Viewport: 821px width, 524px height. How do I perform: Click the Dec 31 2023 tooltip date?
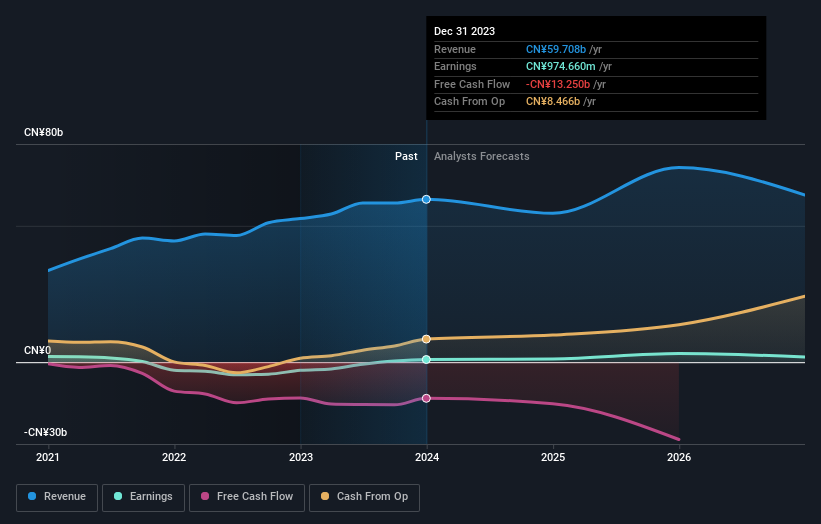point(464,31)
